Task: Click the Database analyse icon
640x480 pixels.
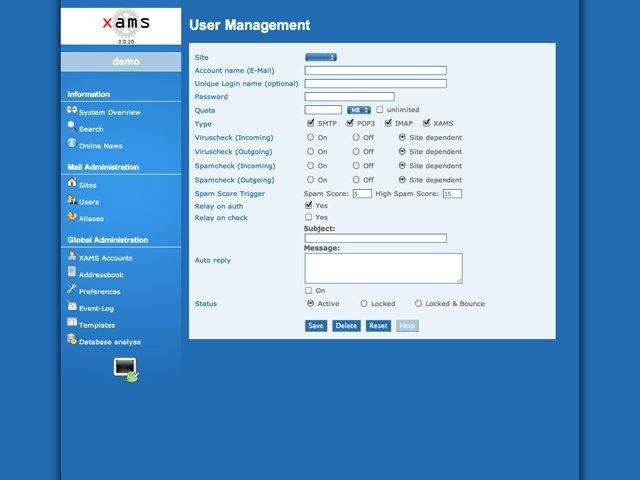Action: 72,339
